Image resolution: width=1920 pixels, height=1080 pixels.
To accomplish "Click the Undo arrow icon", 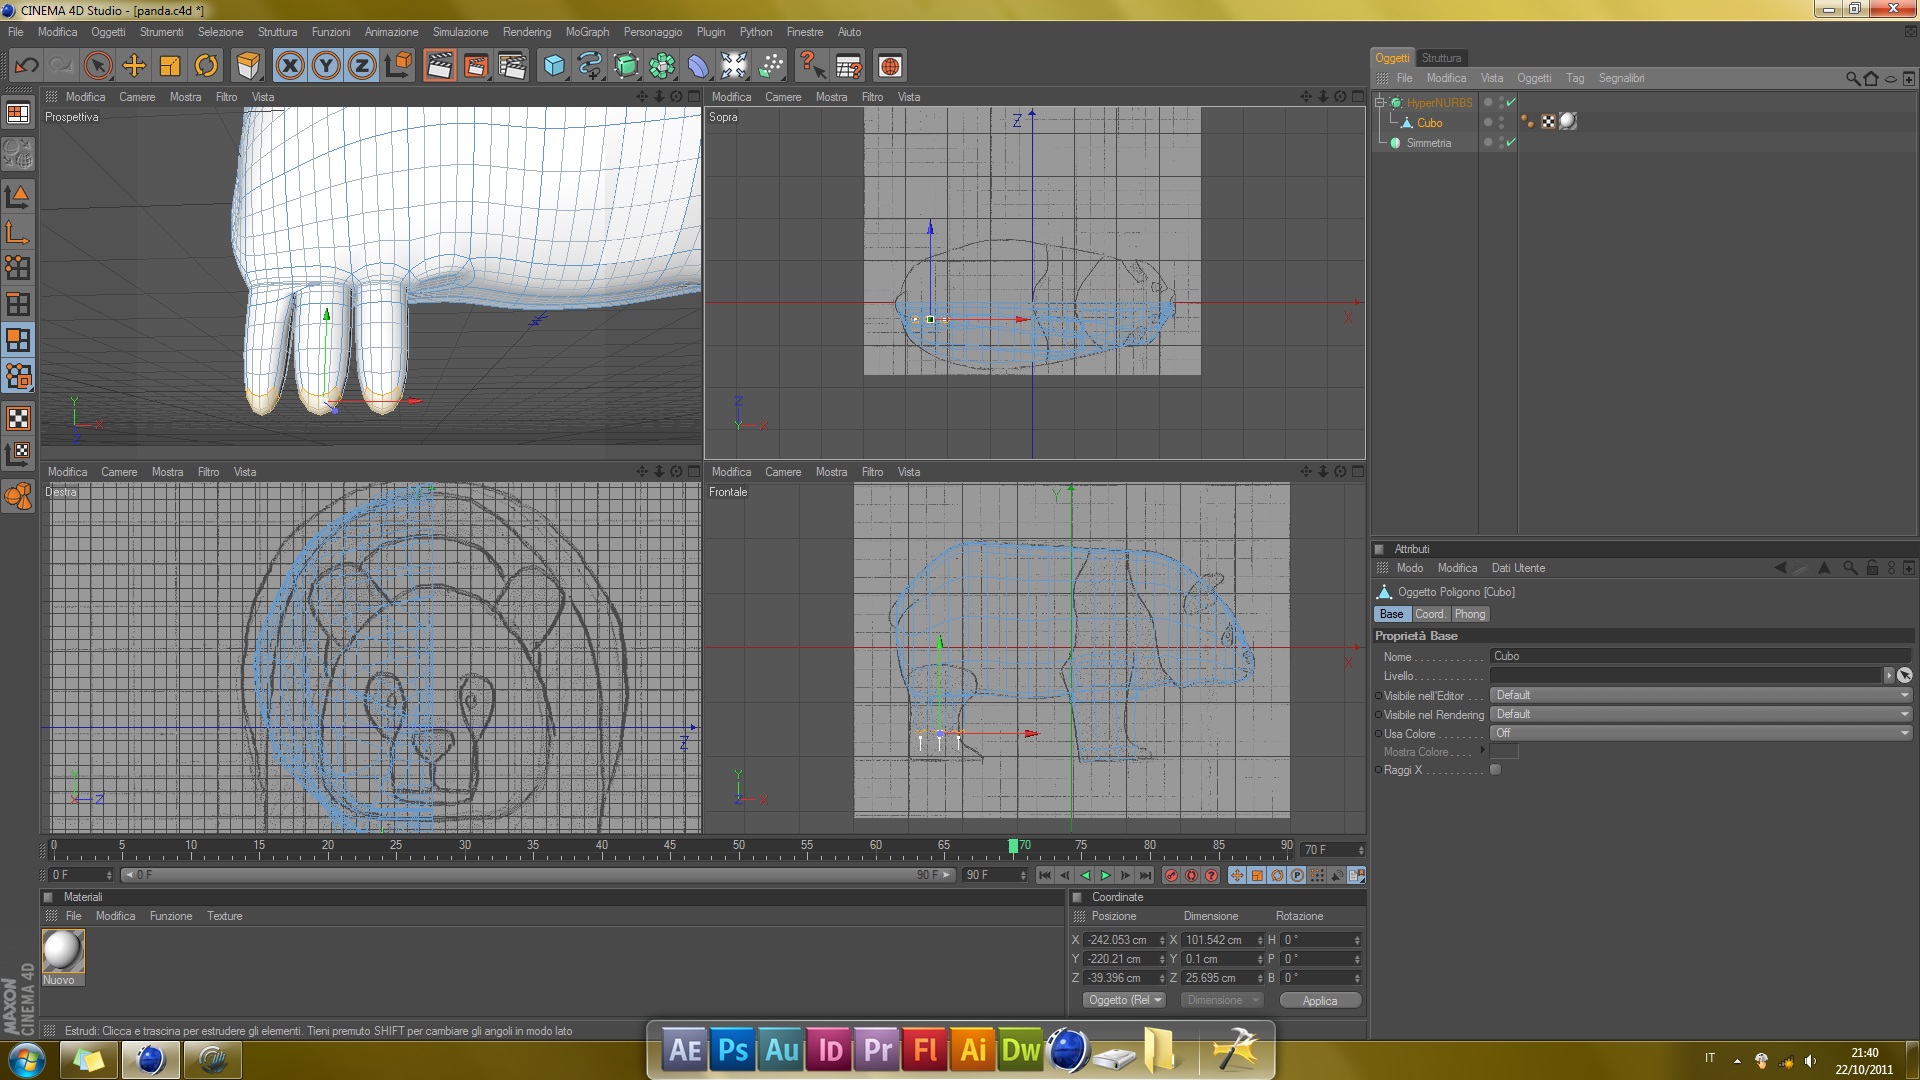I will pos(26,66).
